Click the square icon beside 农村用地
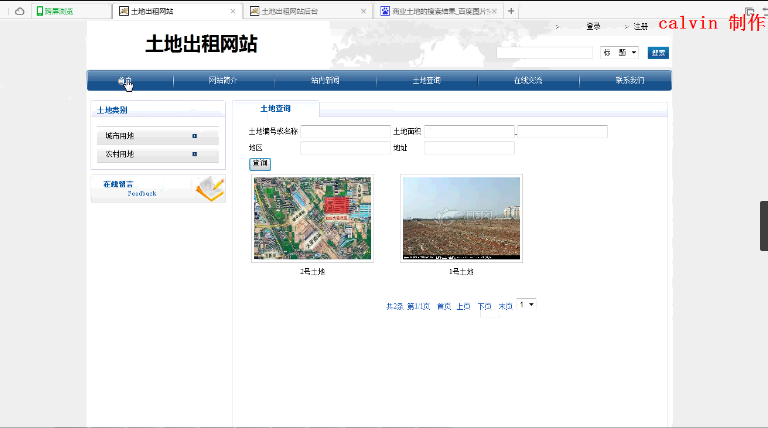The width and height of the screenshot is (768, 428). [194, 154]
